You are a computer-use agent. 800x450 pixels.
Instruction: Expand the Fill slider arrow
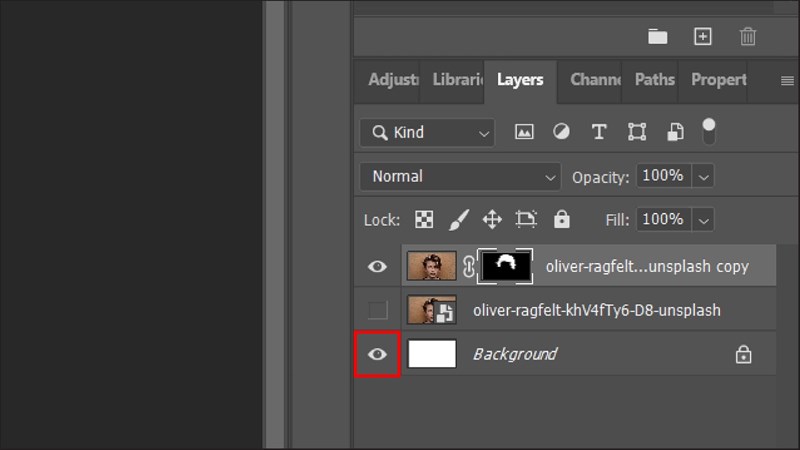(703, 220)
